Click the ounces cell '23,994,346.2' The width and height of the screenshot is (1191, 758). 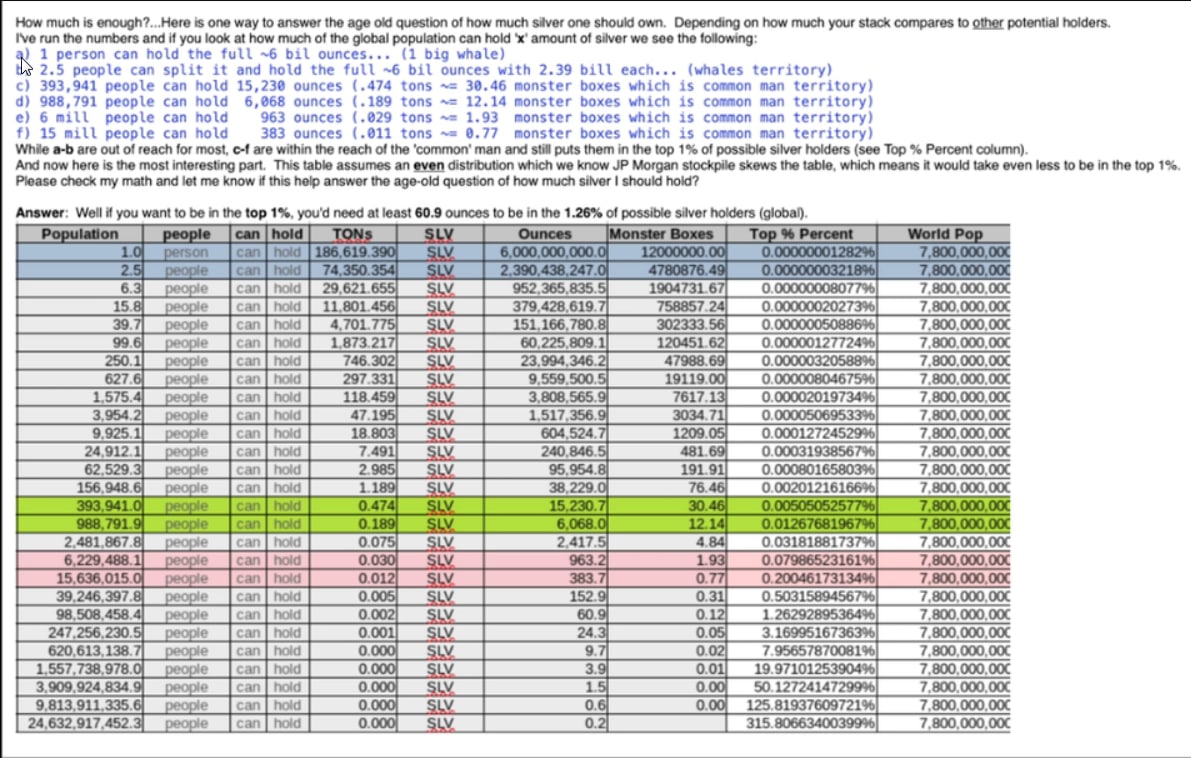[x=545, y=361]
